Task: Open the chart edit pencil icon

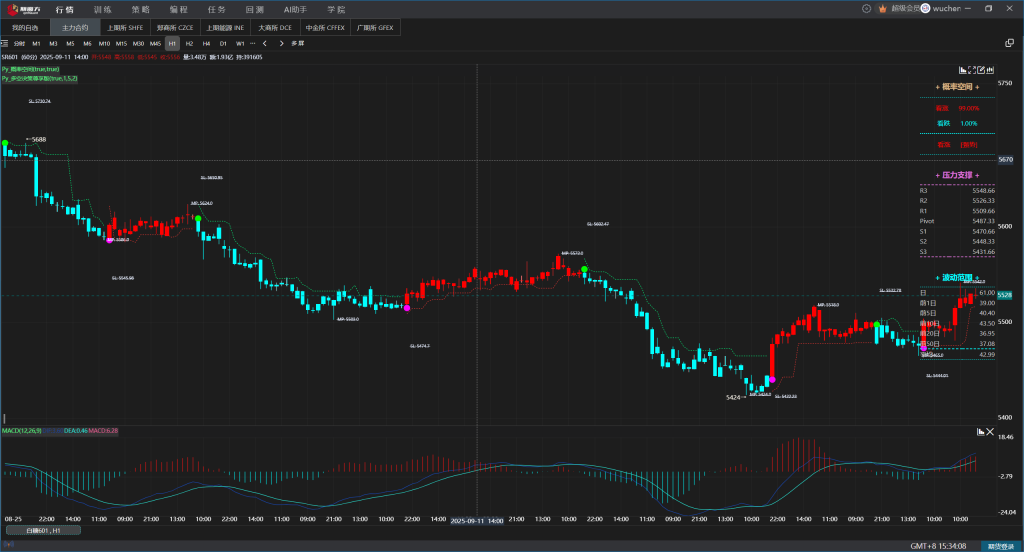Action: coord(983,70)
